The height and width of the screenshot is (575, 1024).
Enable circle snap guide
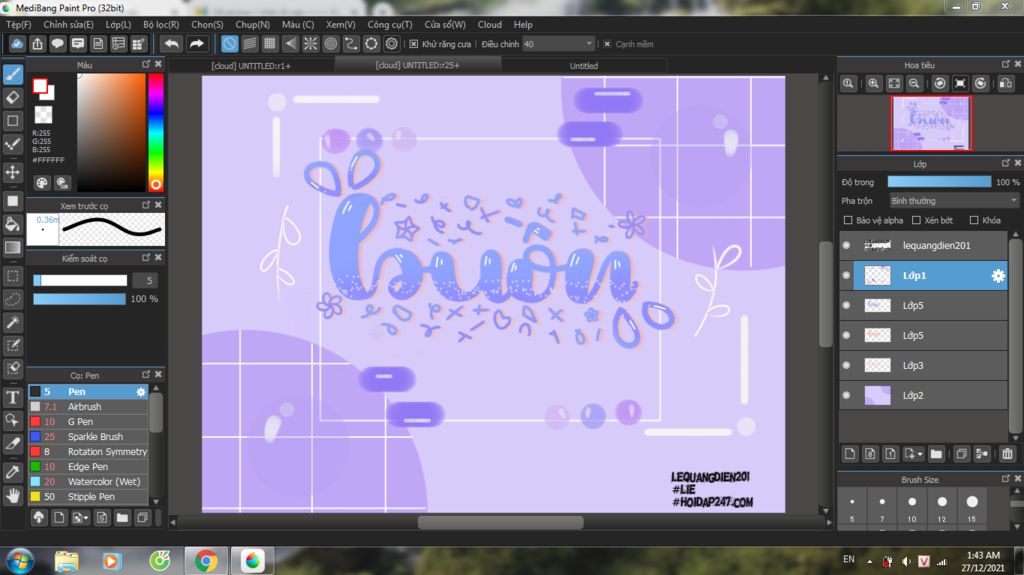pyautogui.click(x=330, y=44)
